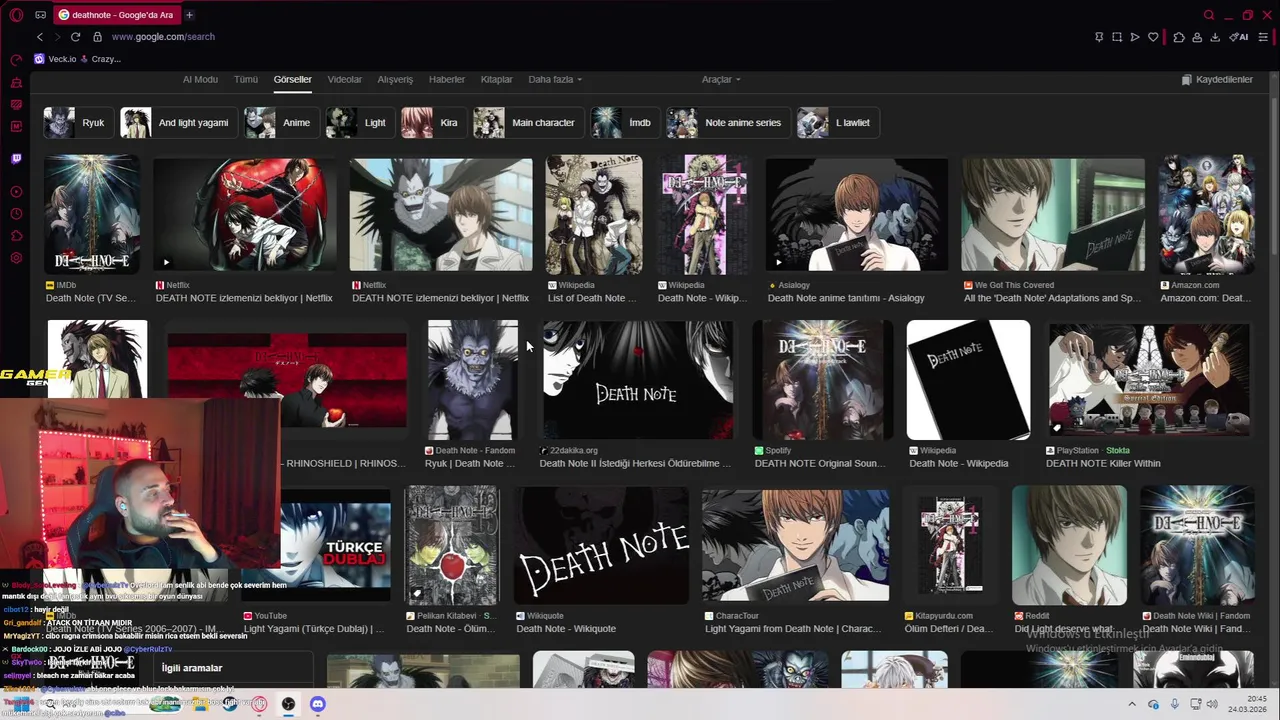Go forward with the forward arrow

[57, 37]
